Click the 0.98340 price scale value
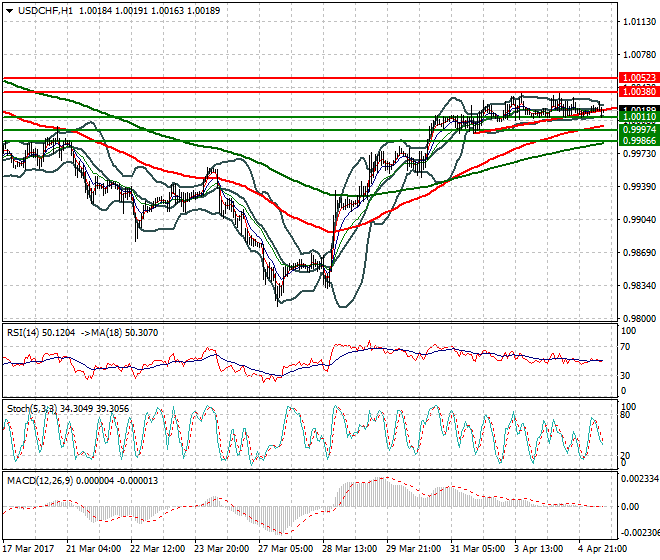 [x=639, y=285]
